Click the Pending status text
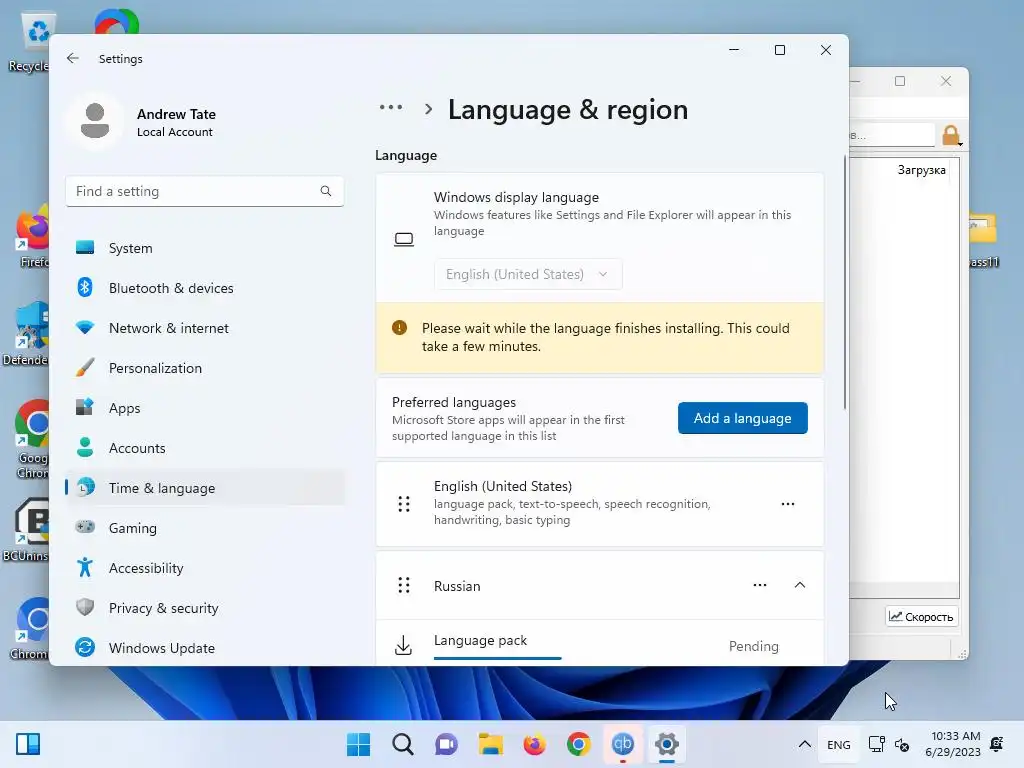Screen dimensions: 1024x768 (x=754, y=646)
